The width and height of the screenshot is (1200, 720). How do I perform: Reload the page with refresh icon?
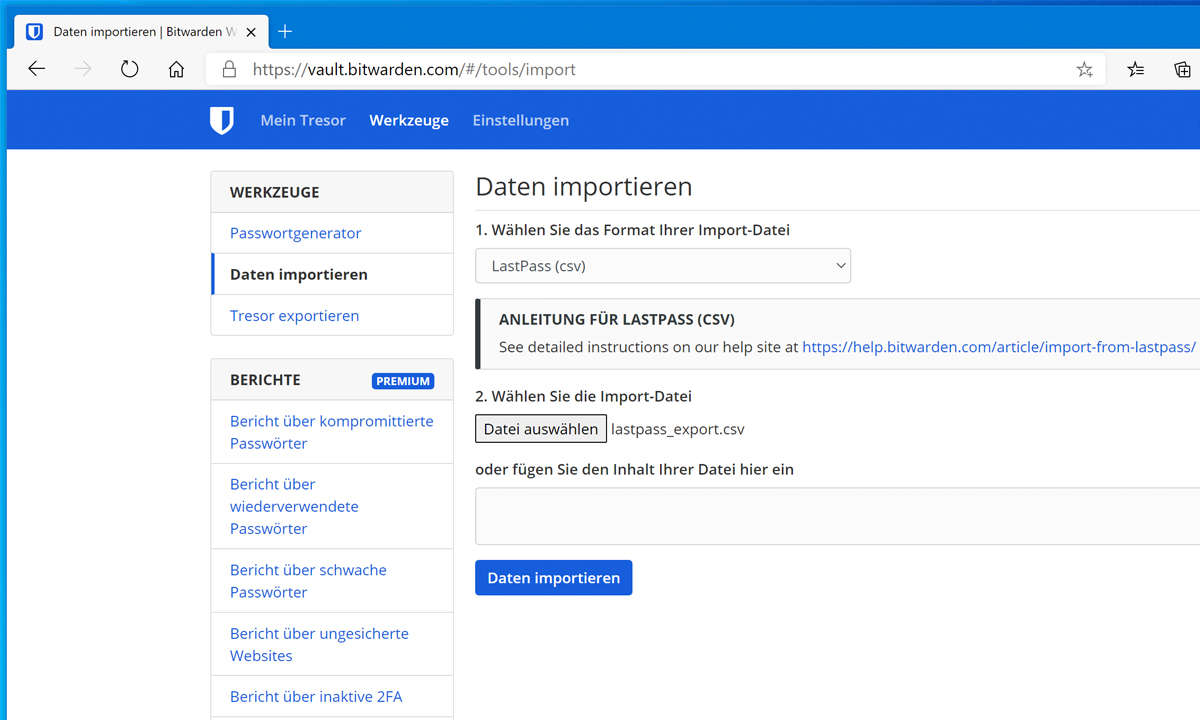(129, 69)
